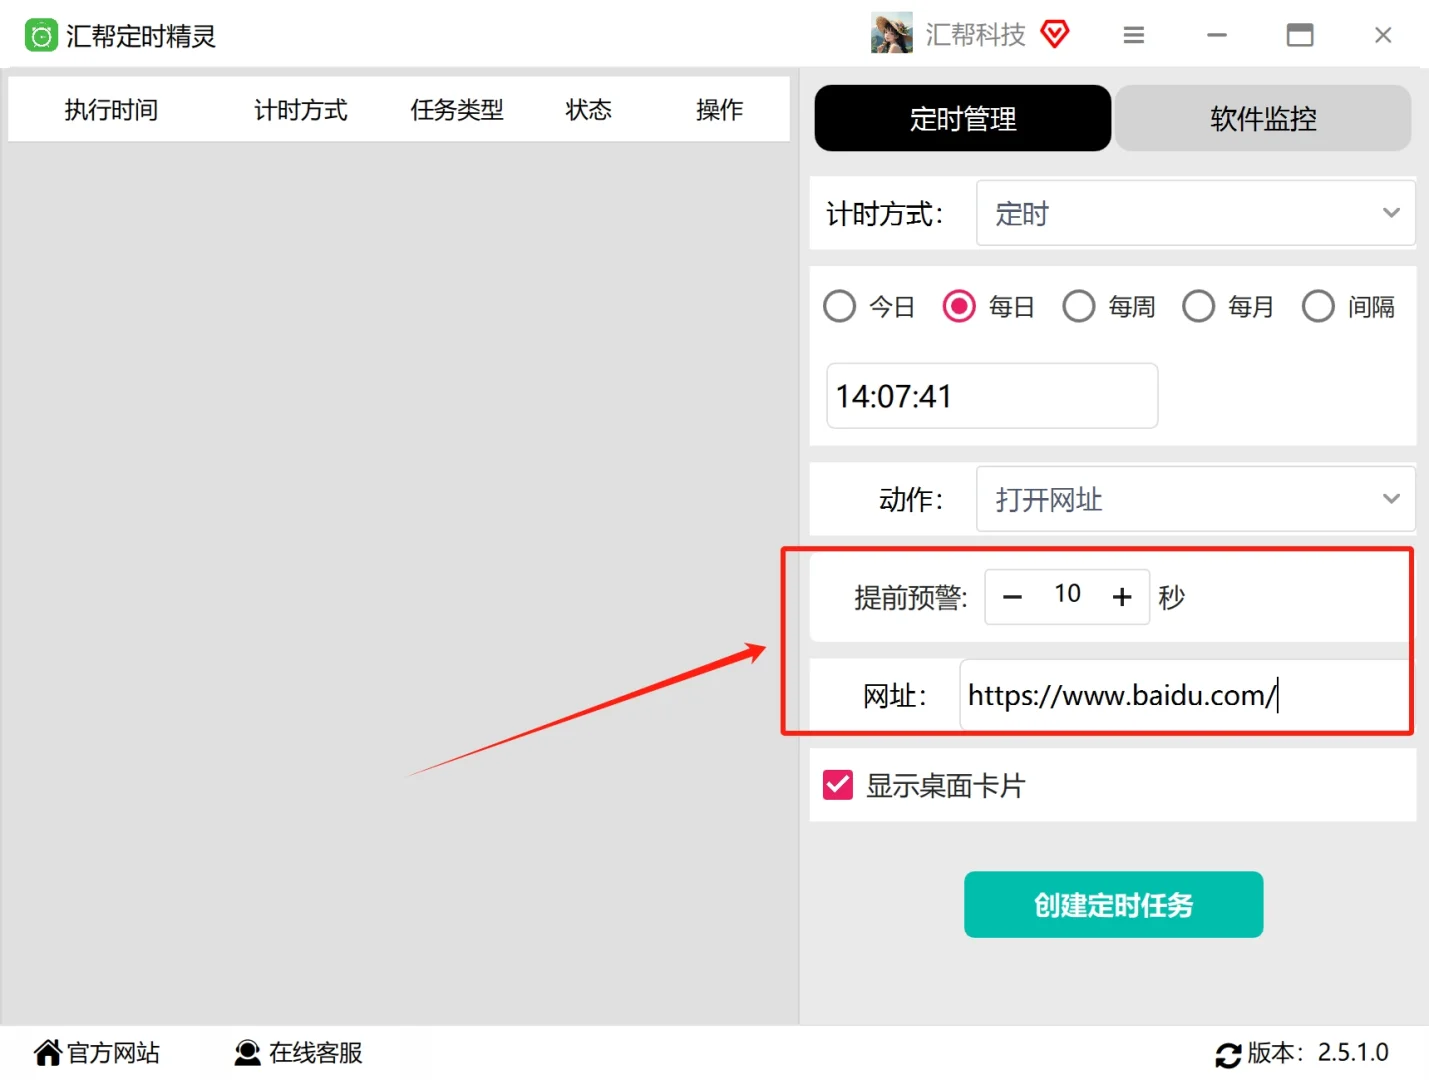The height and width of the screenshot is (1080, 1429).
Task: Click the 创建定时任务 button
Action: (1112, 905)
